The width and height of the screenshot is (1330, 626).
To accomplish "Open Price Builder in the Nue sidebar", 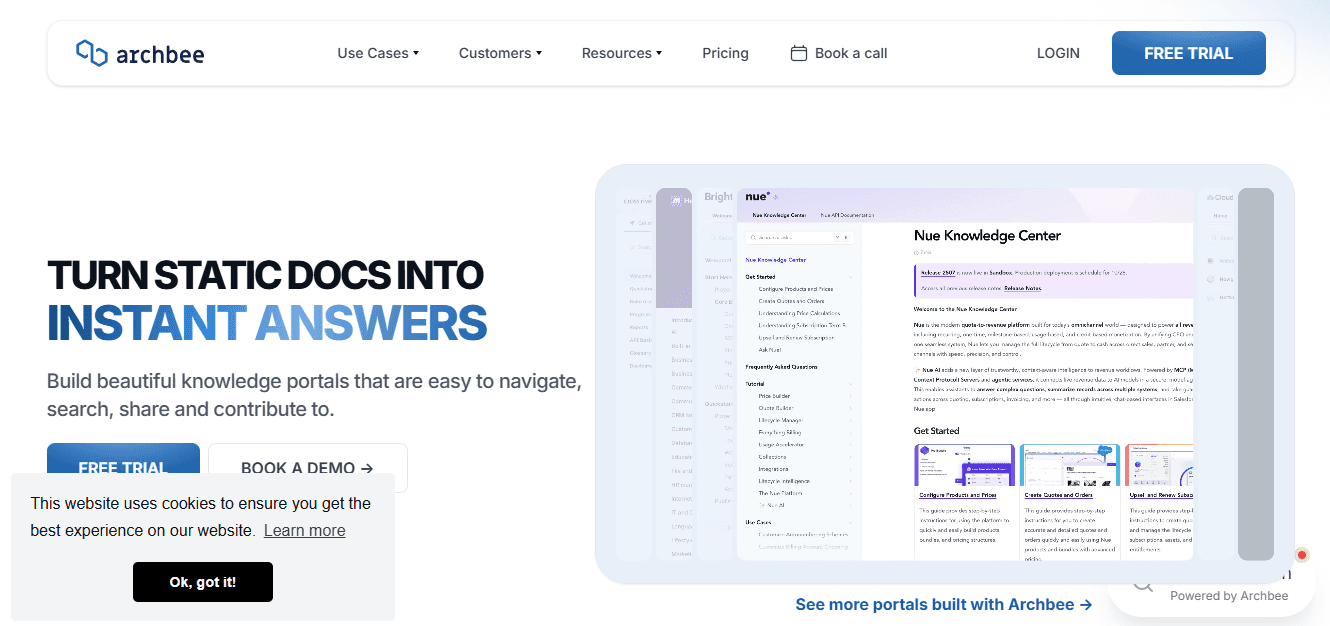I will pos(774,396).
